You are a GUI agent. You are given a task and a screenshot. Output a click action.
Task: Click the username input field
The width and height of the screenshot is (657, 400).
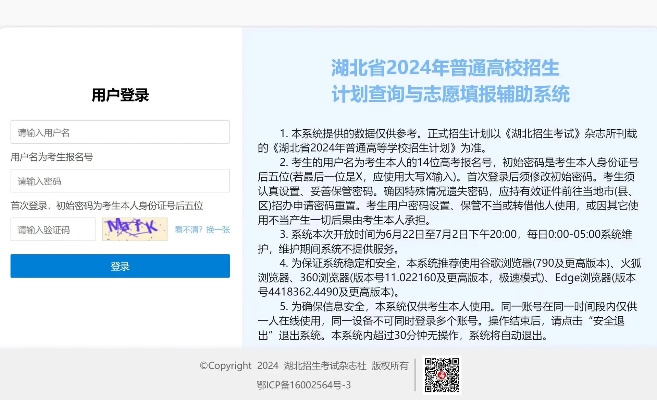120,132
